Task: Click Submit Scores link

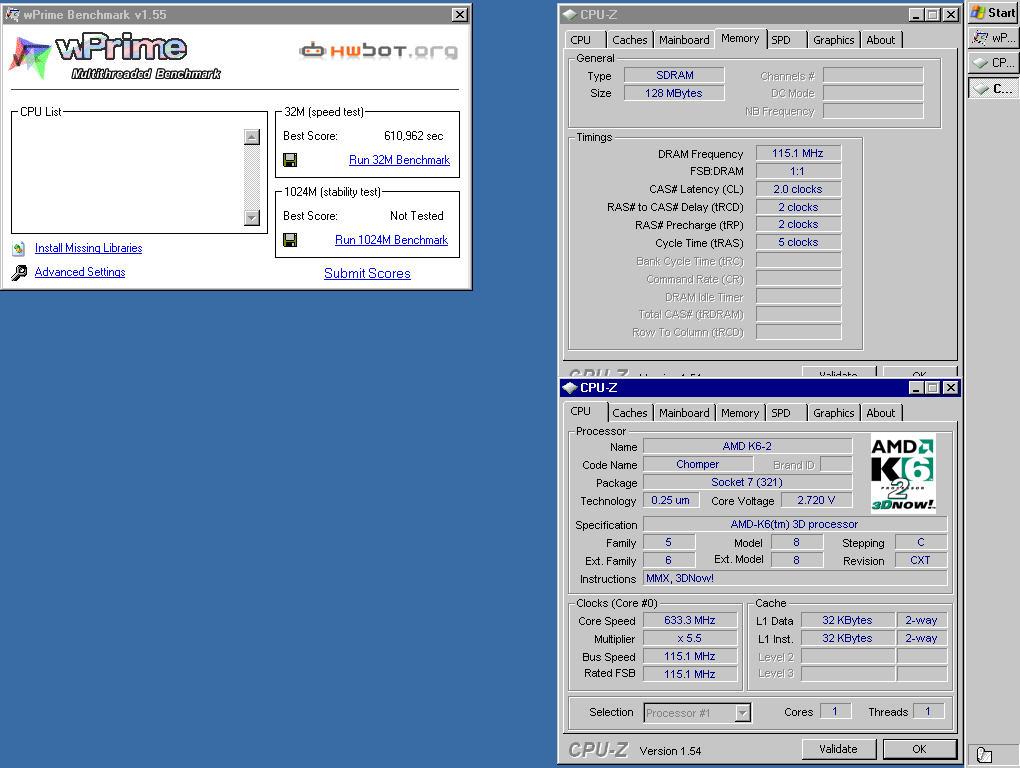Action: 367,273
